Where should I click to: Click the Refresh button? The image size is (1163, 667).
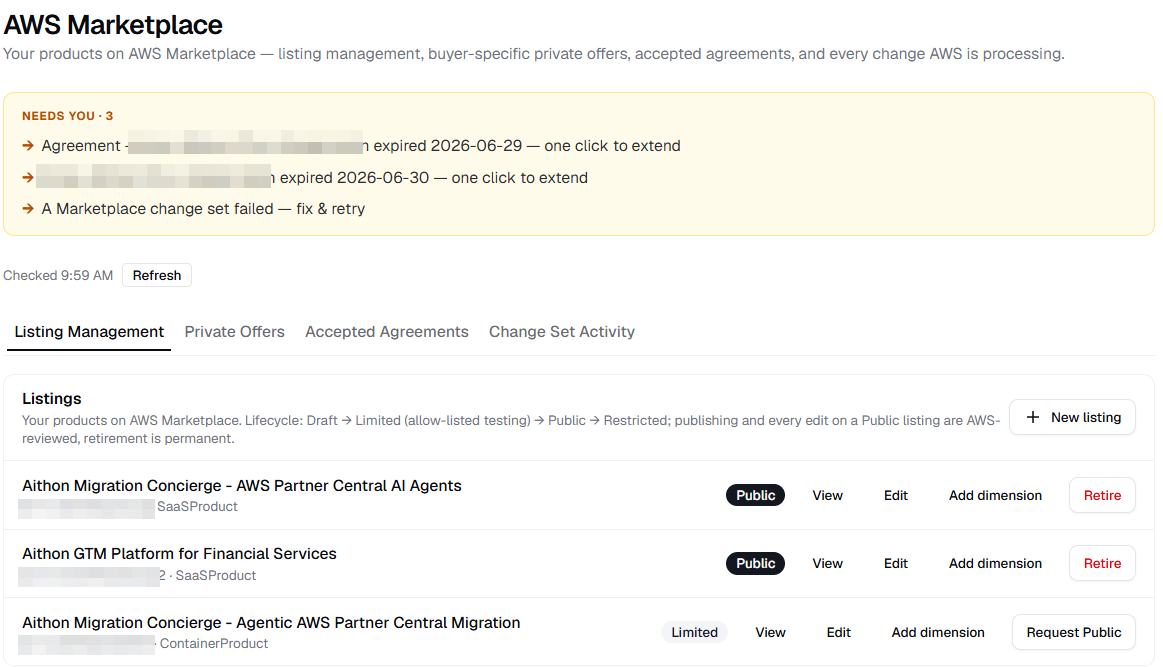tap(157, 275)
